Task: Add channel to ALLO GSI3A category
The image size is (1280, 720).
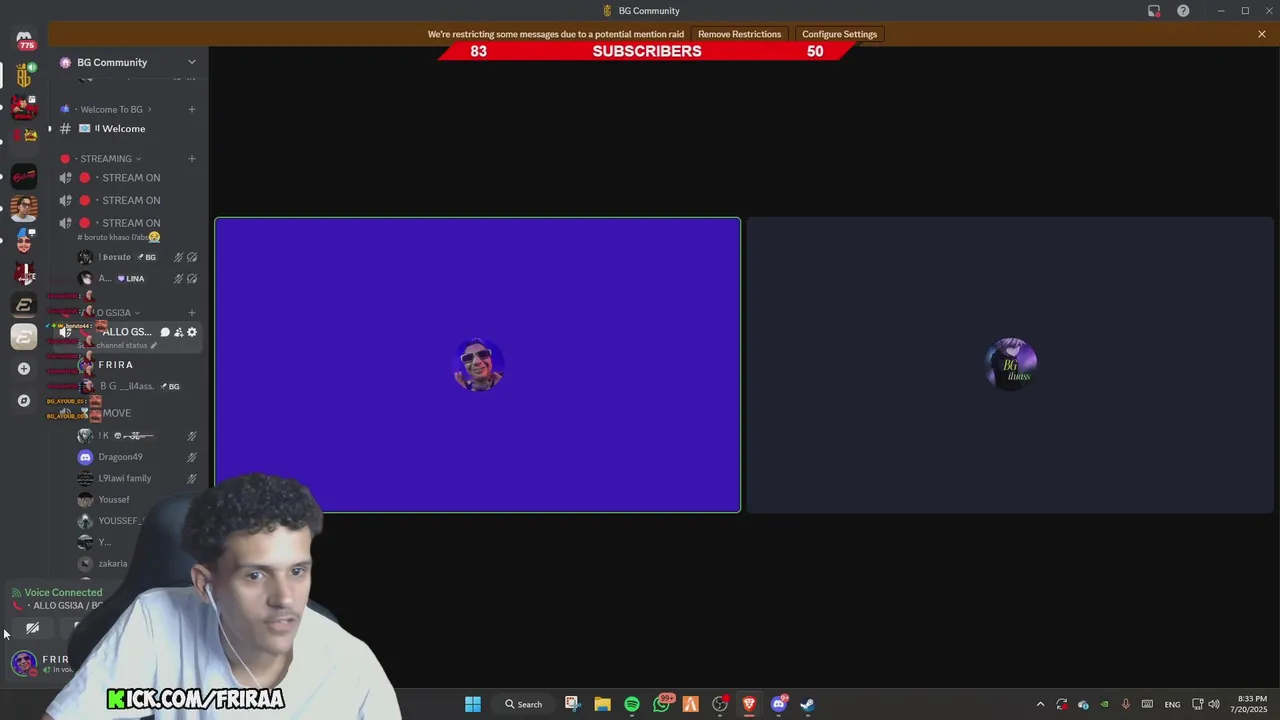Action: click(192, 313)
